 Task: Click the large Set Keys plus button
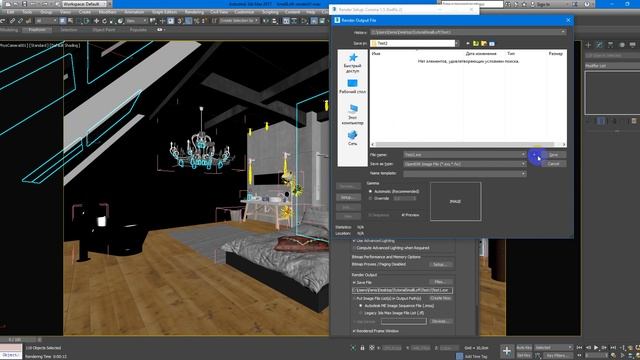(507, 351)
